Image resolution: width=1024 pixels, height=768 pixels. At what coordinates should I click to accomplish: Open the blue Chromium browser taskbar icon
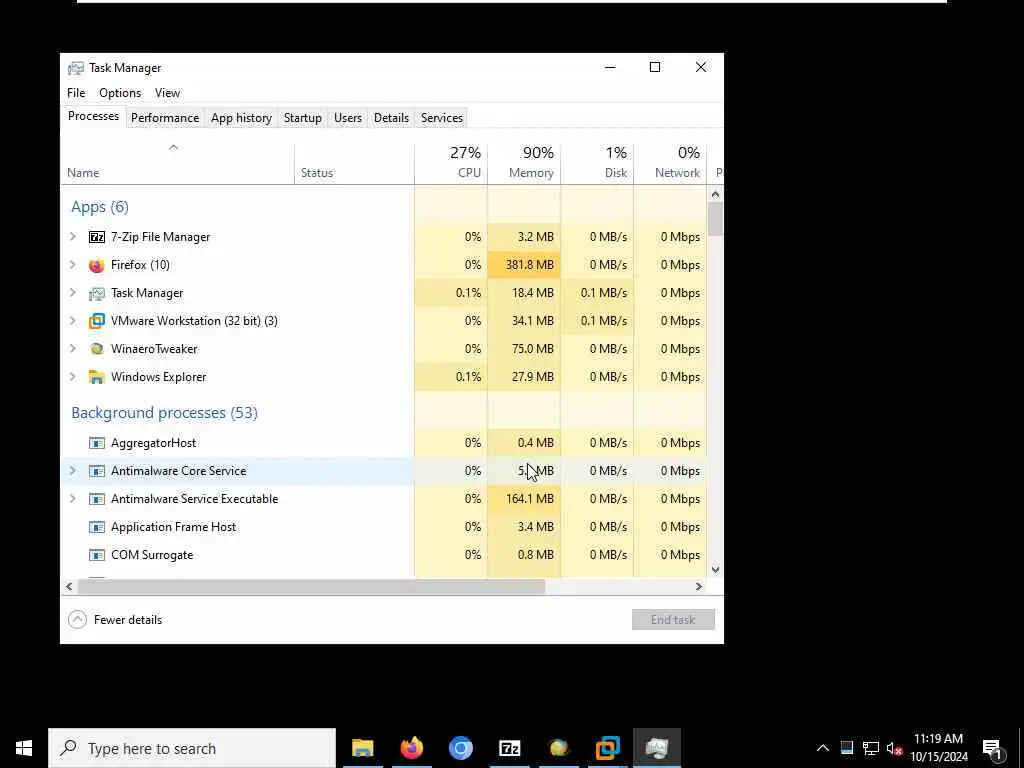pos(460,748)
